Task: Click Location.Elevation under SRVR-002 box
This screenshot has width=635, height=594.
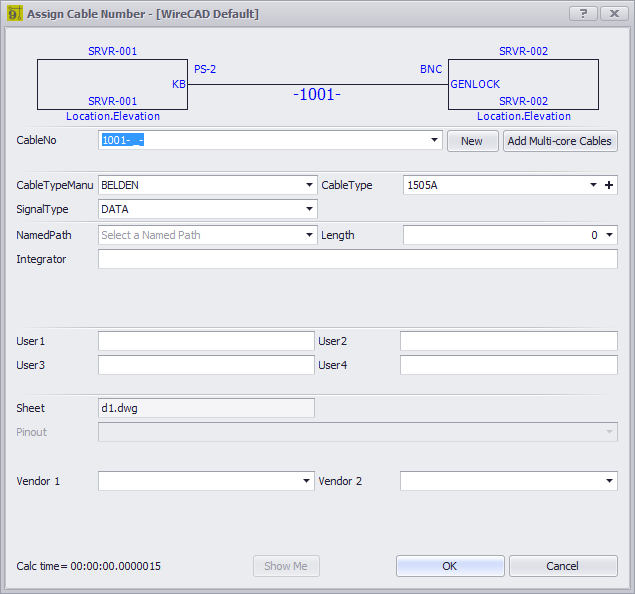Action: pos(524,116)
